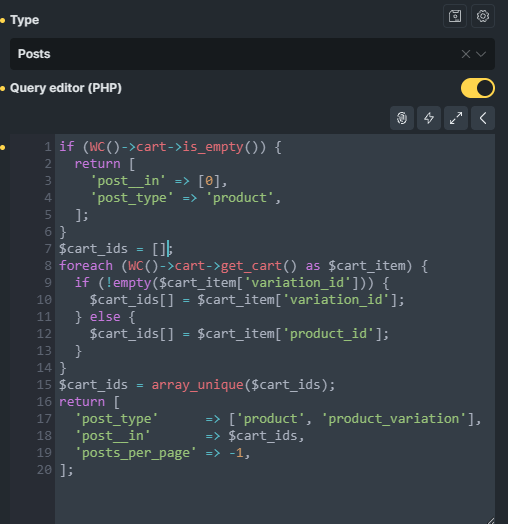Image resolution: width=508 pixels, height=524 pixels.
Task: Run the query with the lightning bolt icon
Action: pyautogui.click(x=429, y=118)
